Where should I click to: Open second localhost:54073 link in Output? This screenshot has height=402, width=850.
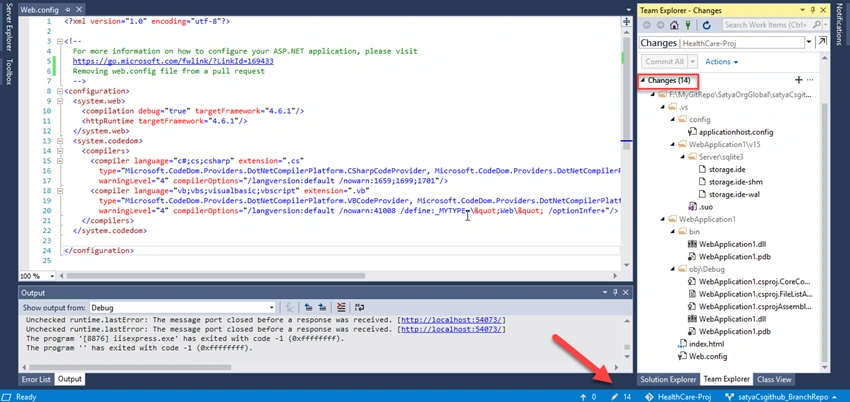453,329
